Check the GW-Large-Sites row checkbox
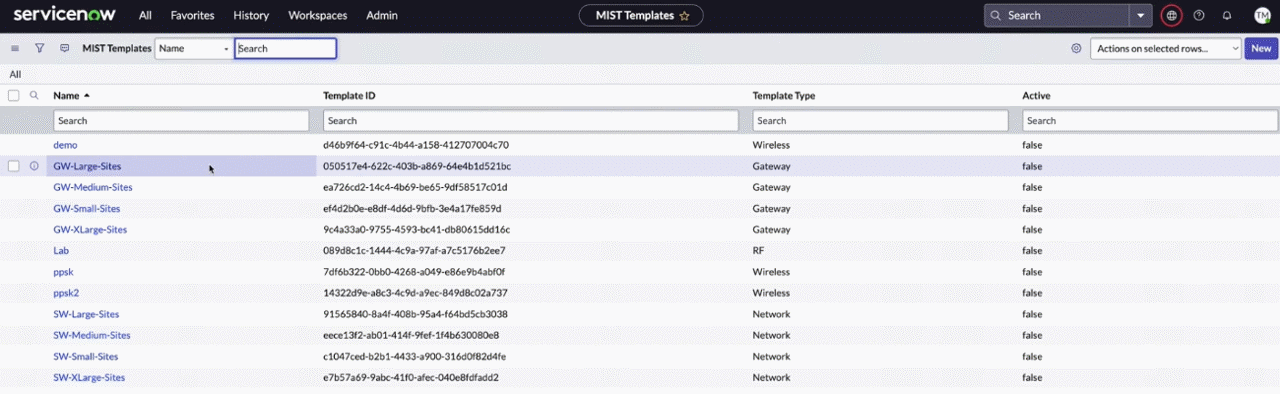Image resolution: width=1280 pixels, height=394 pixels. click(14, 166)
